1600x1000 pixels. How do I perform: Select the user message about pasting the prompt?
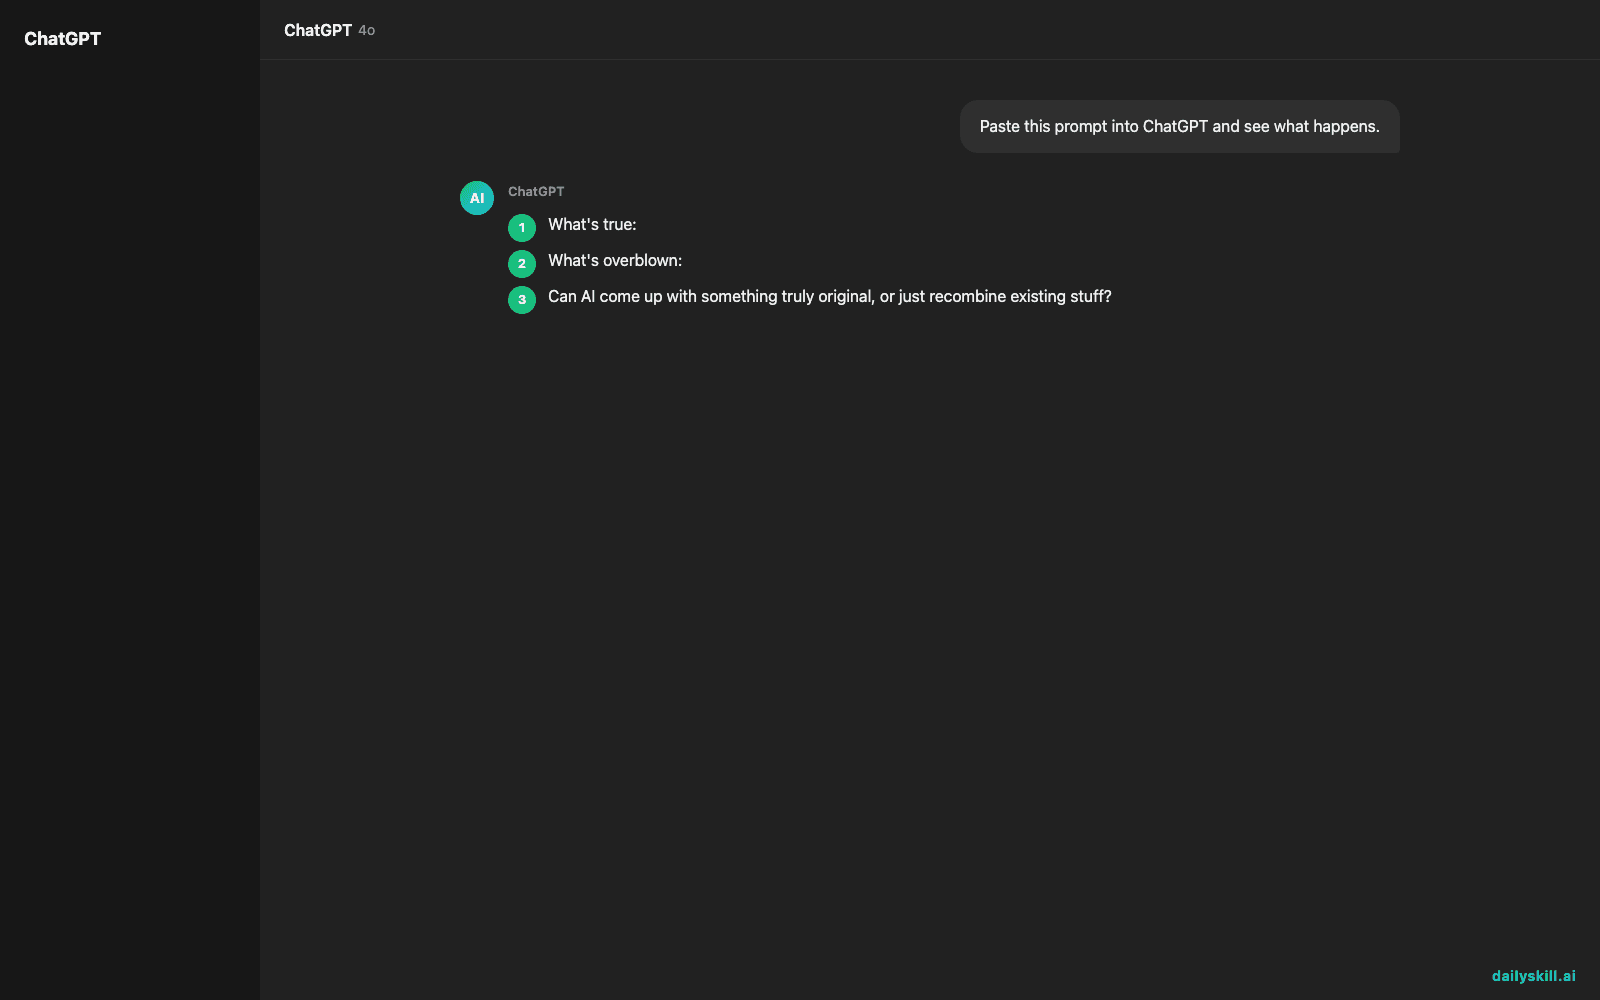pos(1179,126)
